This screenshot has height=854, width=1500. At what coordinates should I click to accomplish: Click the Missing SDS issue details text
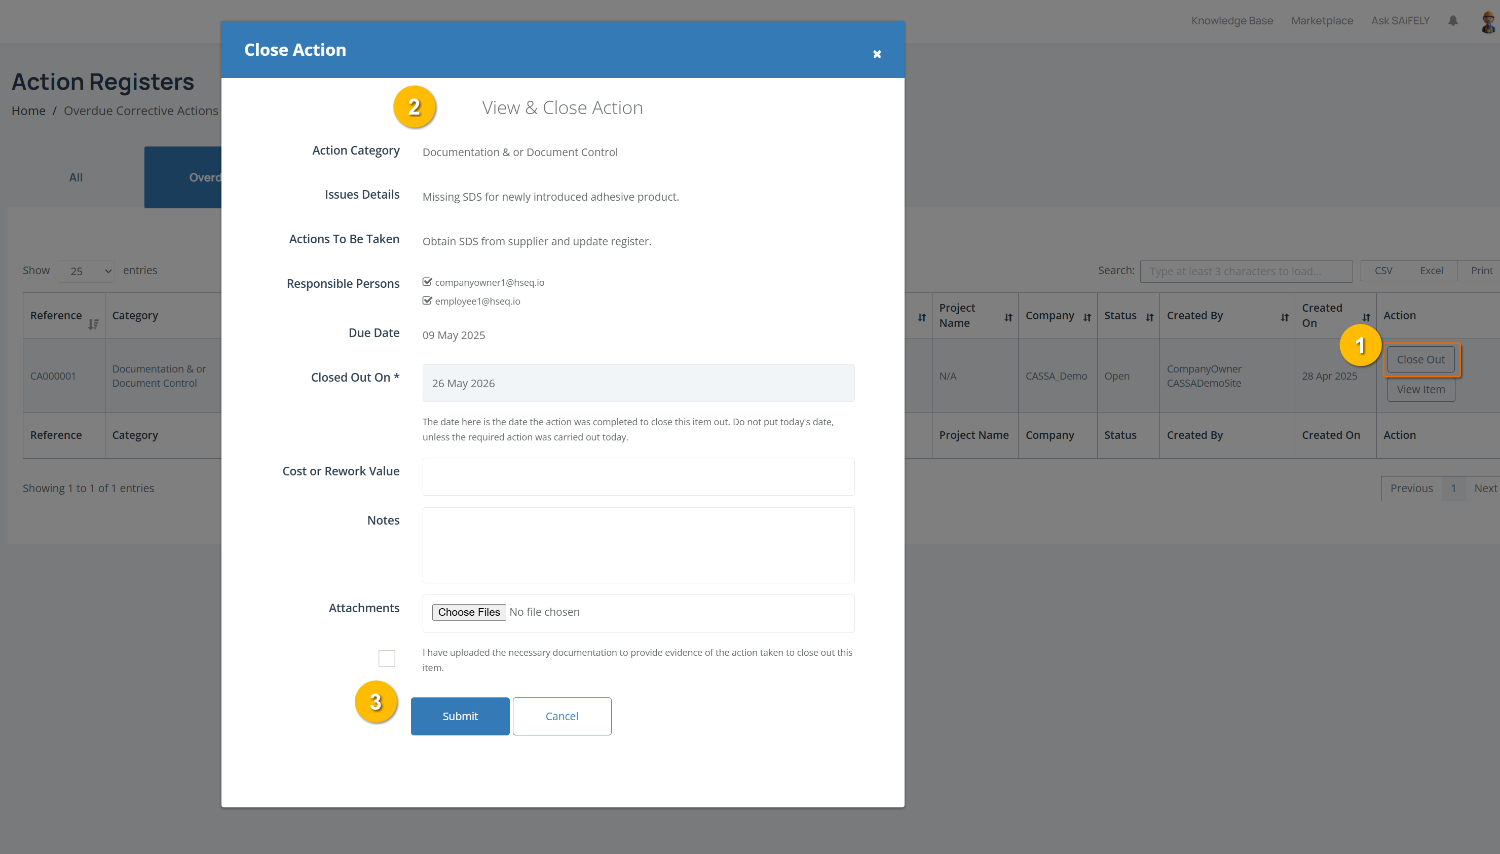(550, 197)
